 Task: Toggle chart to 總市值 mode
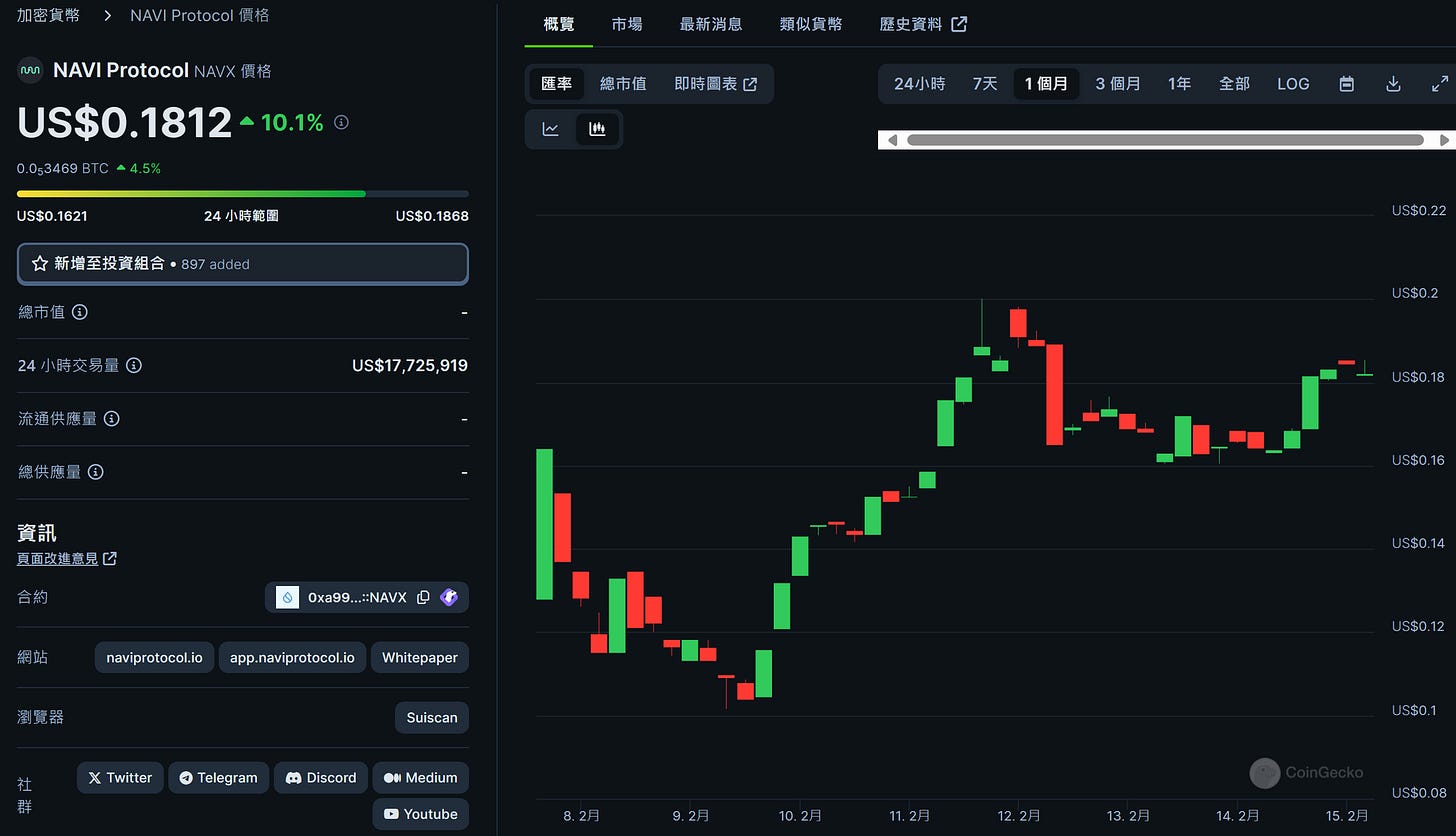click(x=623, y=84)
